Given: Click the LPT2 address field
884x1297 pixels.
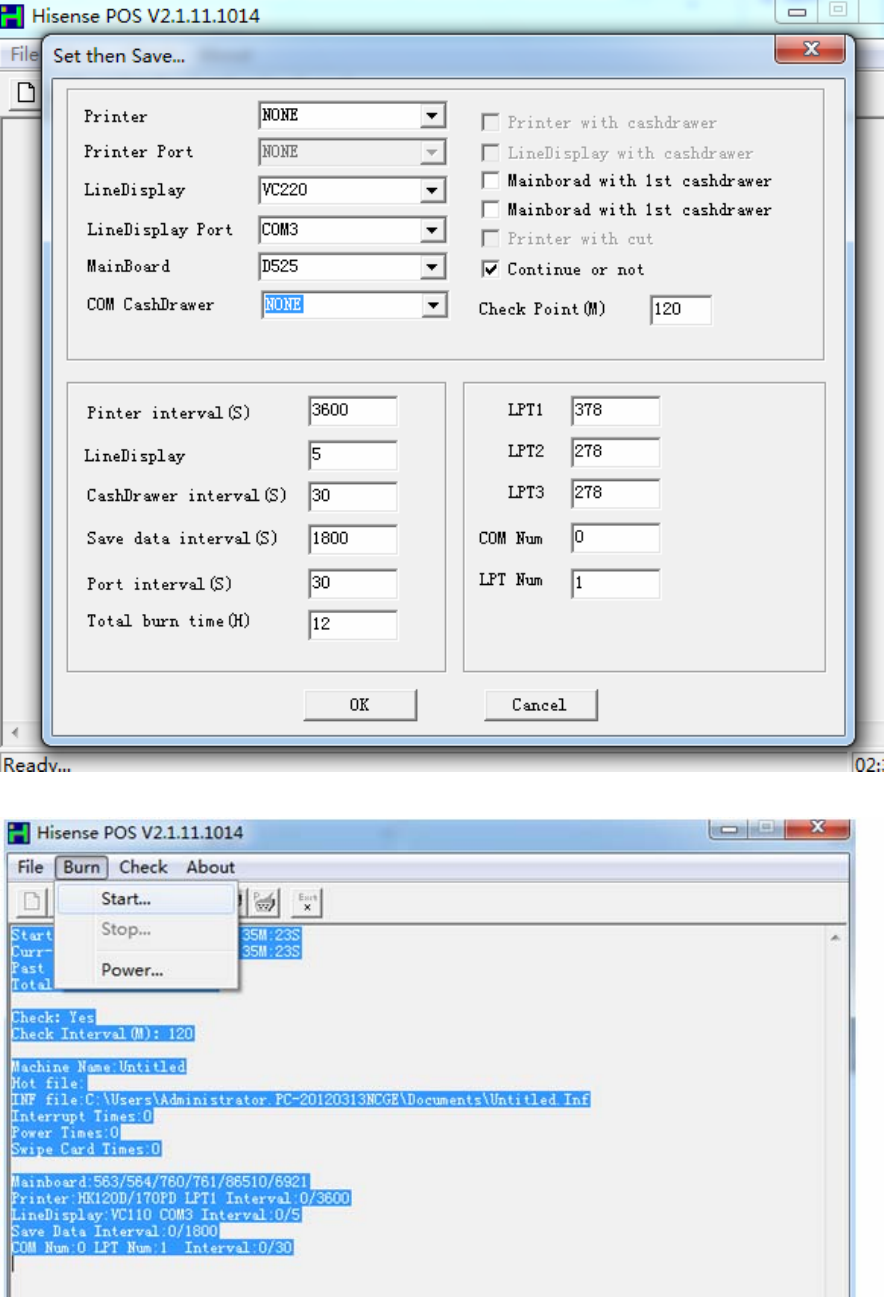Looking at the screenshot, I should (616, 452).
